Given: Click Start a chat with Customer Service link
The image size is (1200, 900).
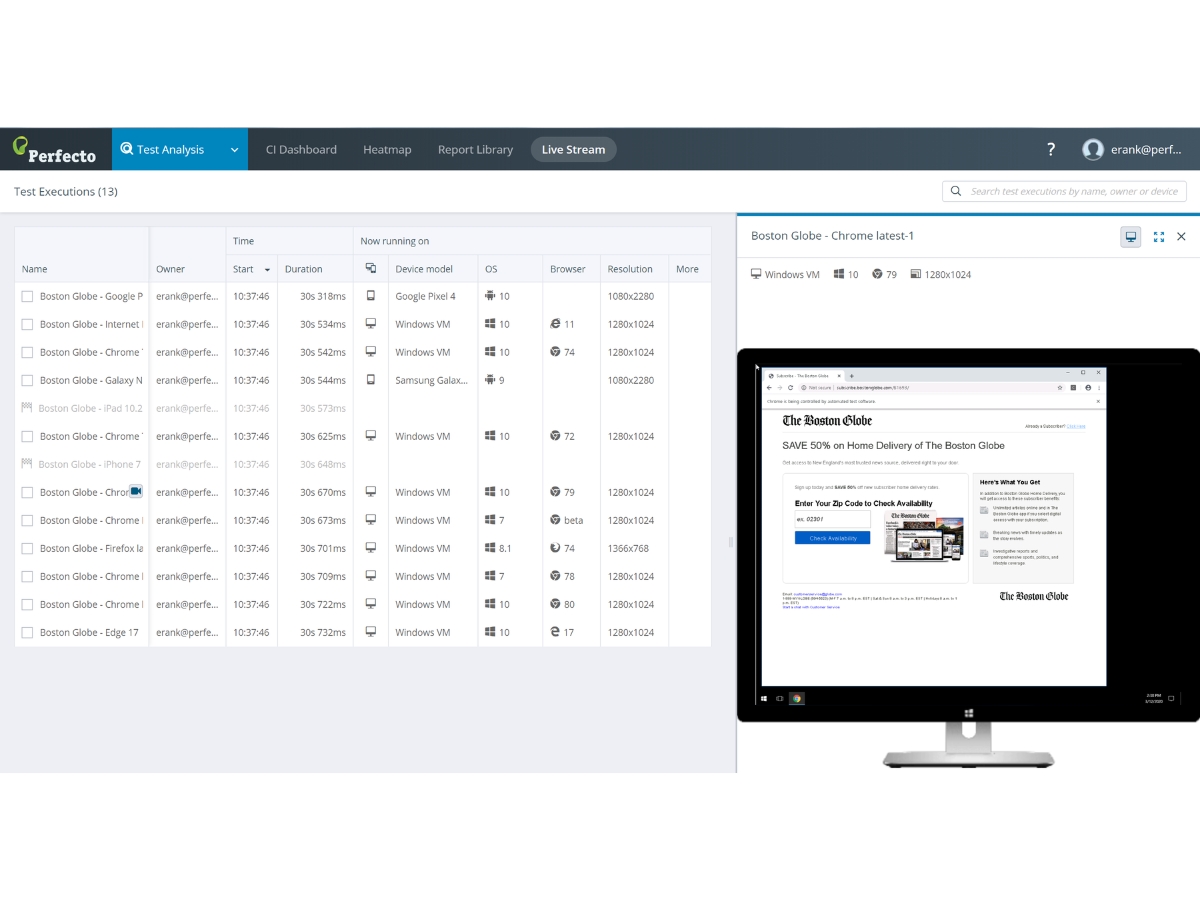Looking at the screenshot, I should [x=811, y=607].
